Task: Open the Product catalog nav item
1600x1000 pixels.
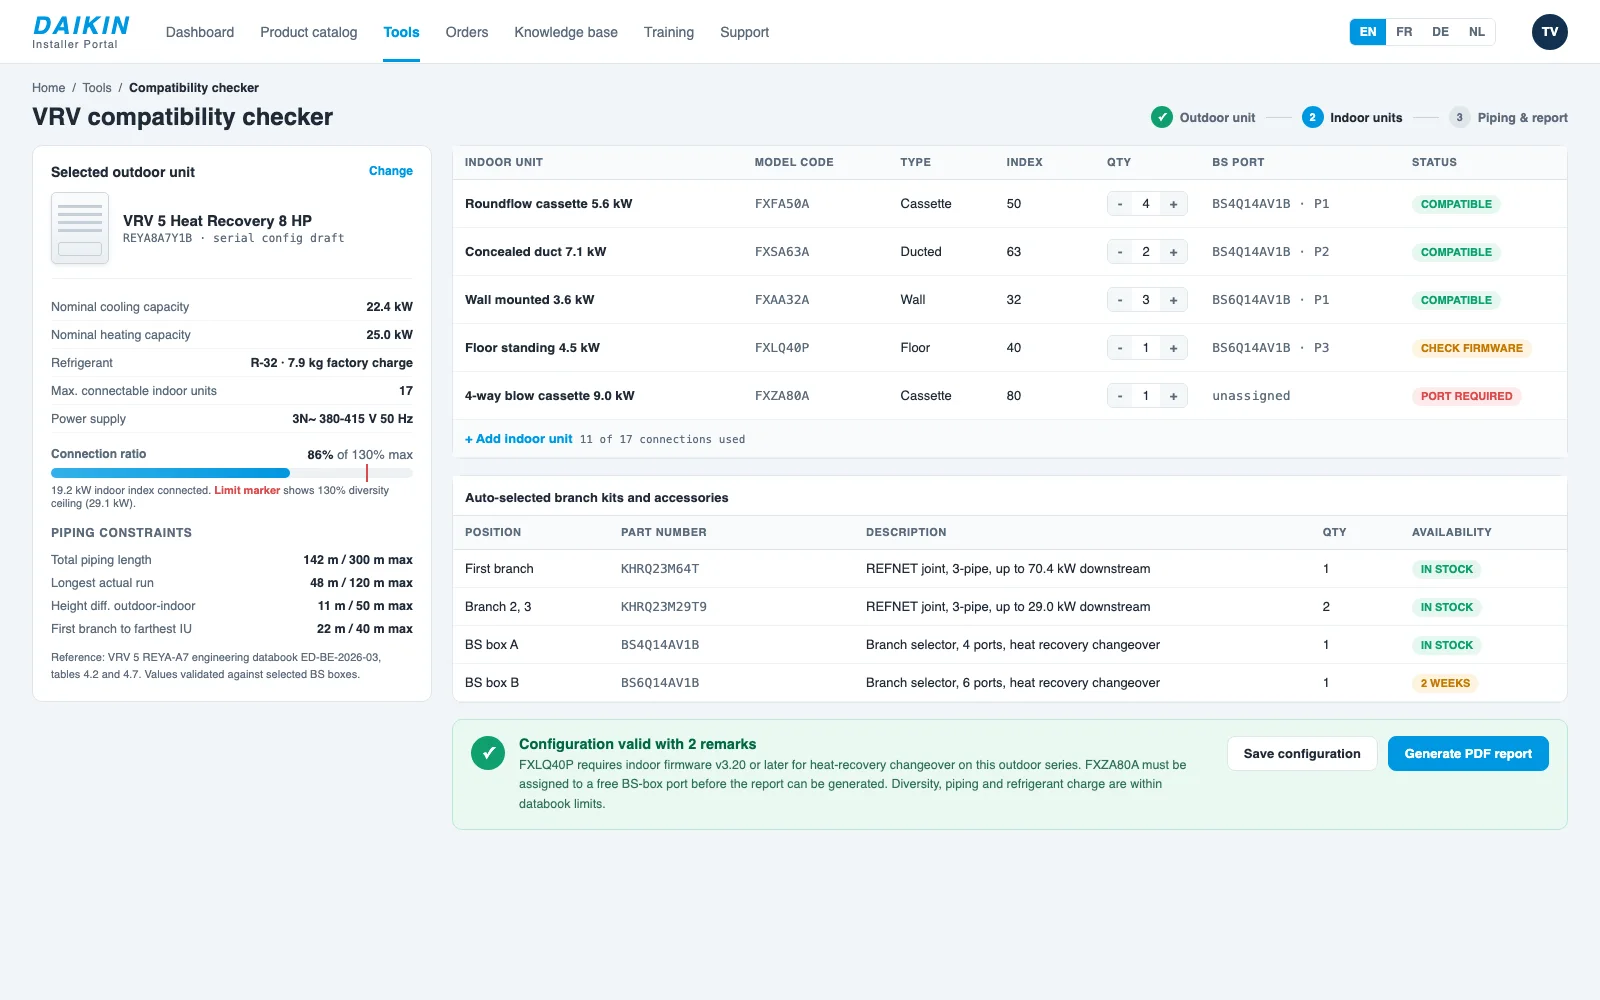Action: (x=308, y=32)
